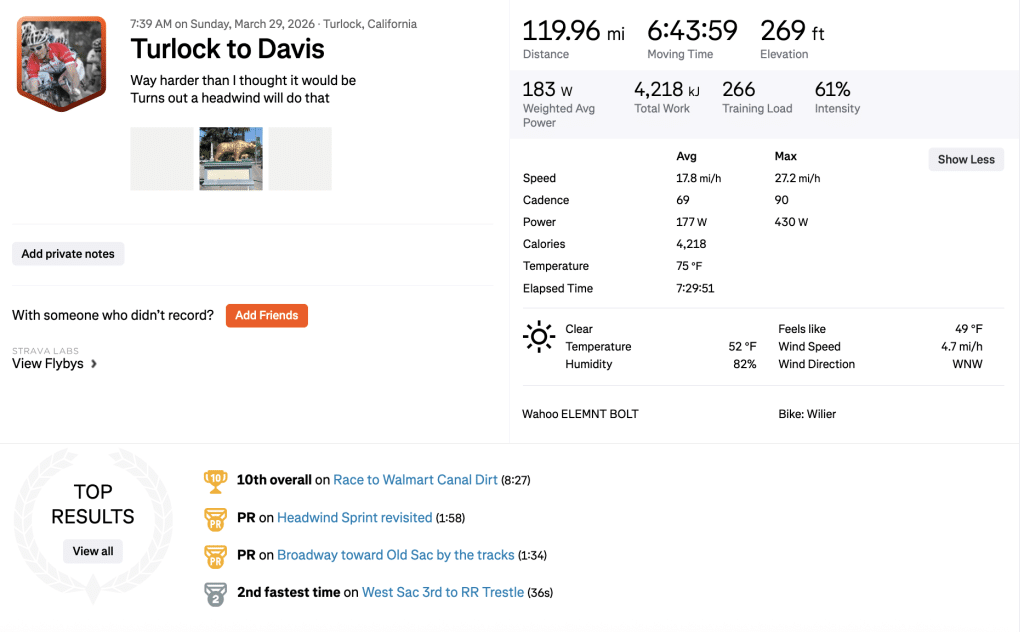Image resolution: width=1024 pixels, height=632 pixels.
Task: Open the first blank photo thumbnail
Action: click(x=161, y=158)
